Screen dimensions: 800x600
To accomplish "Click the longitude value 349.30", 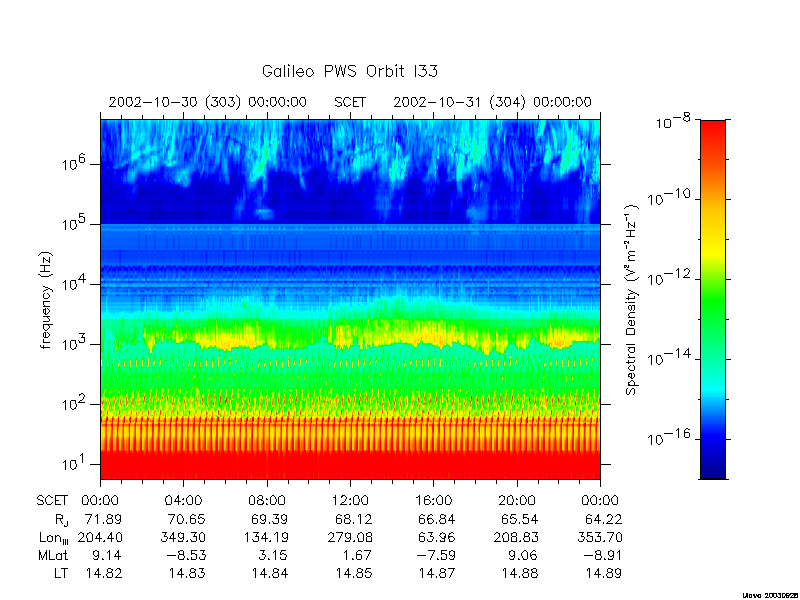I will click(183, 537).
